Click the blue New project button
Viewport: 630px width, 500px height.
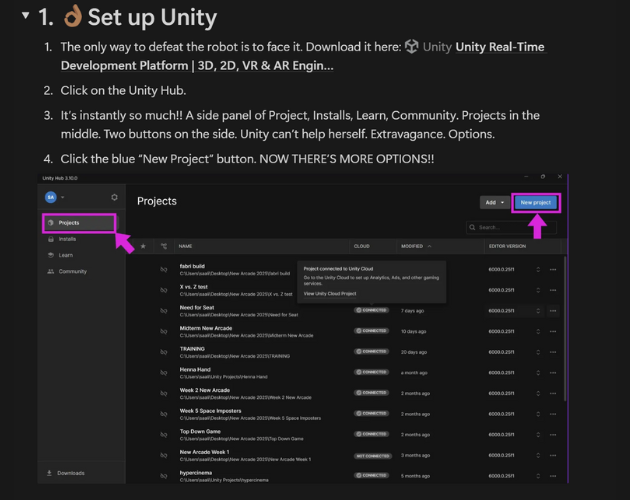(536, 203)
